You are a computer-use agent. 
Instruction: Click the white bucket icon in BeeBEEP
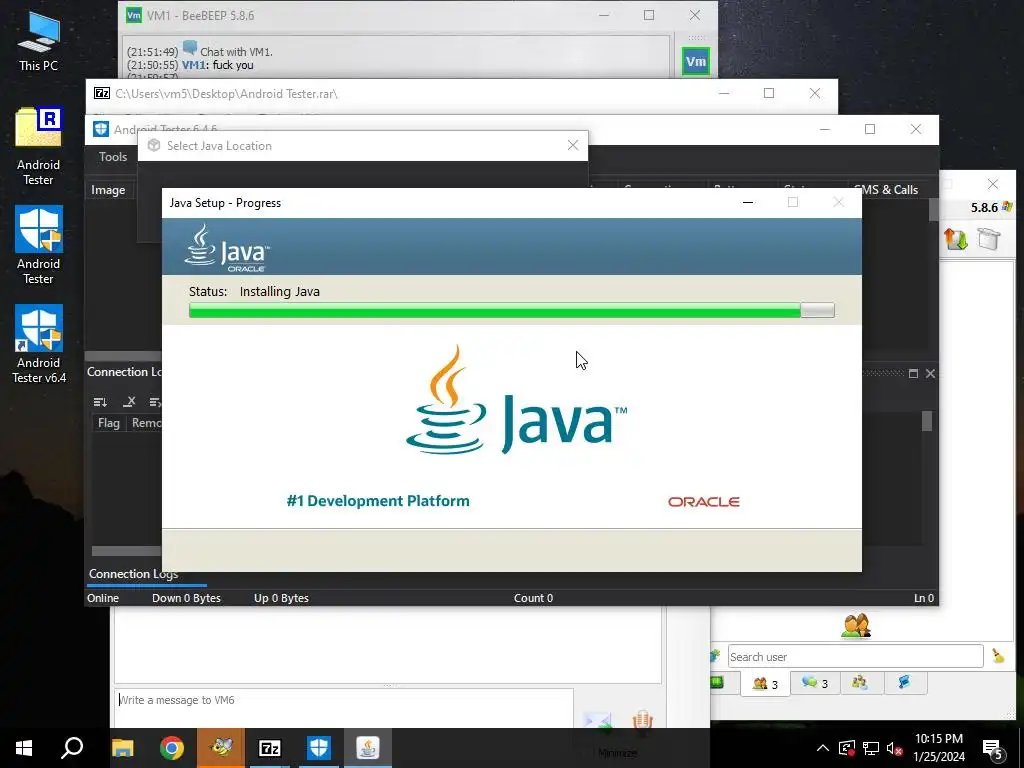[989, 238]
